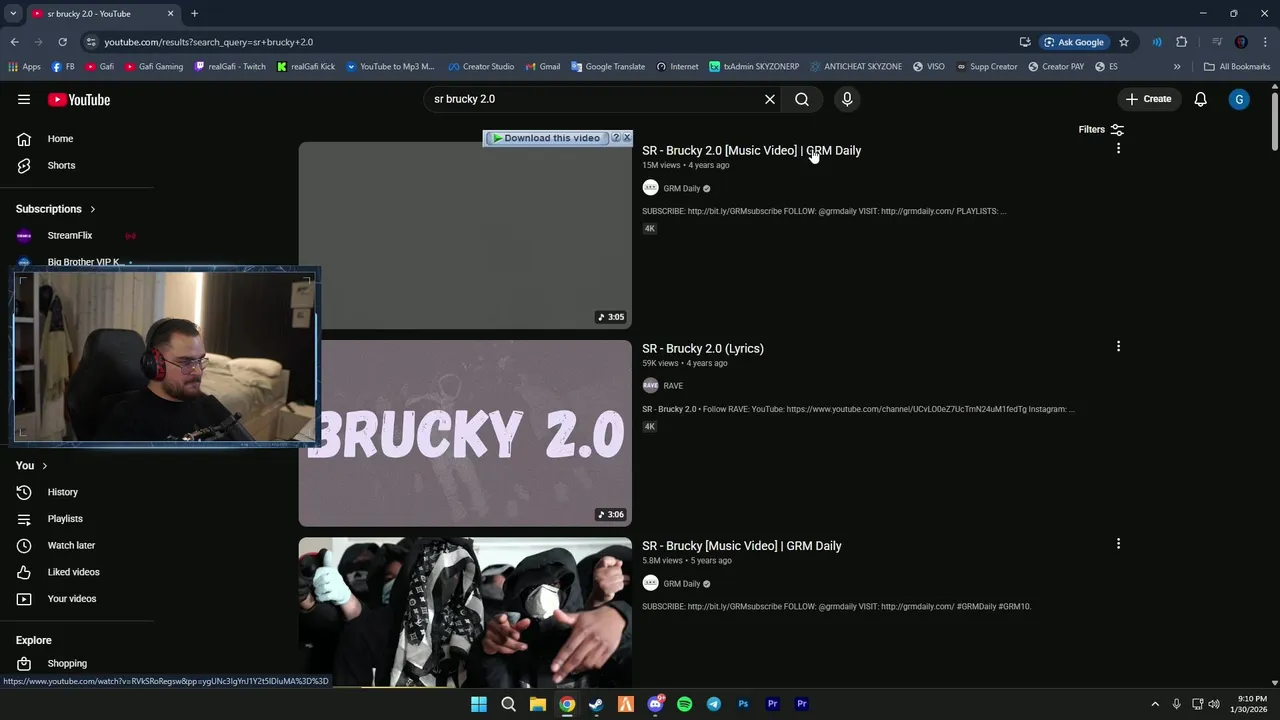The height and width of the screenshot is (720, 1280).
Task: Expand the You section
Action: point(32,465)
